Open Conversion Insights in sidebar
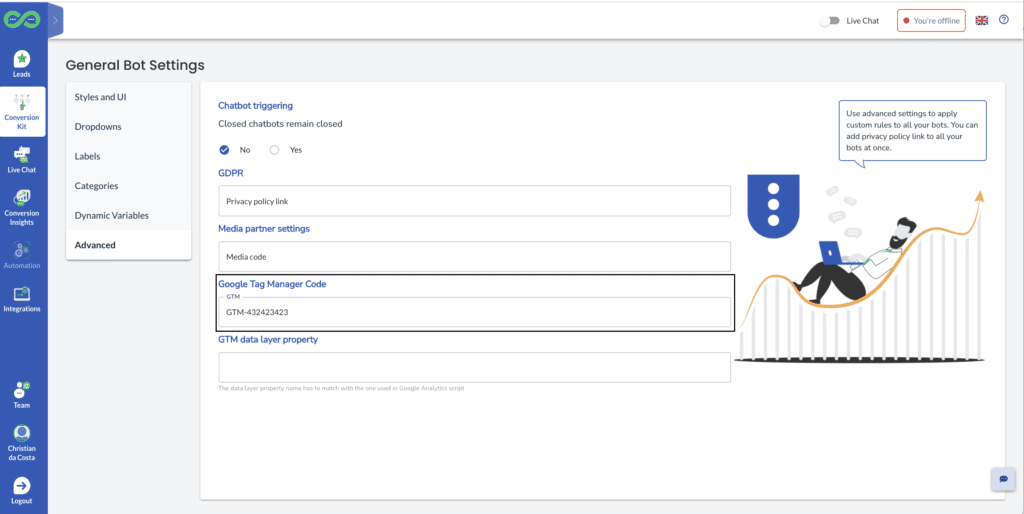The height and width of the screenshot is (514, 1024). click(x=22, y=208)
